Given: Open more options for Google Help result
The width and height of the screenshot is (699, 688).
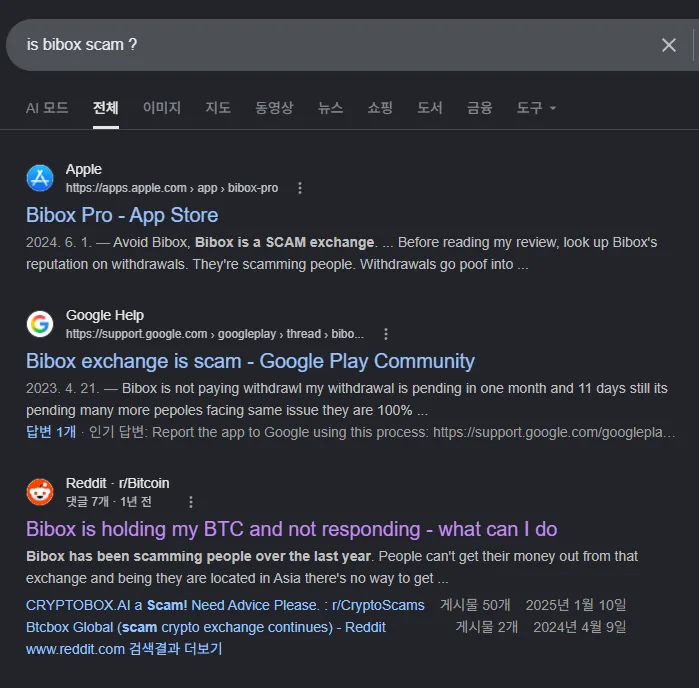Looking at the screenshot, I should point(386,334).
